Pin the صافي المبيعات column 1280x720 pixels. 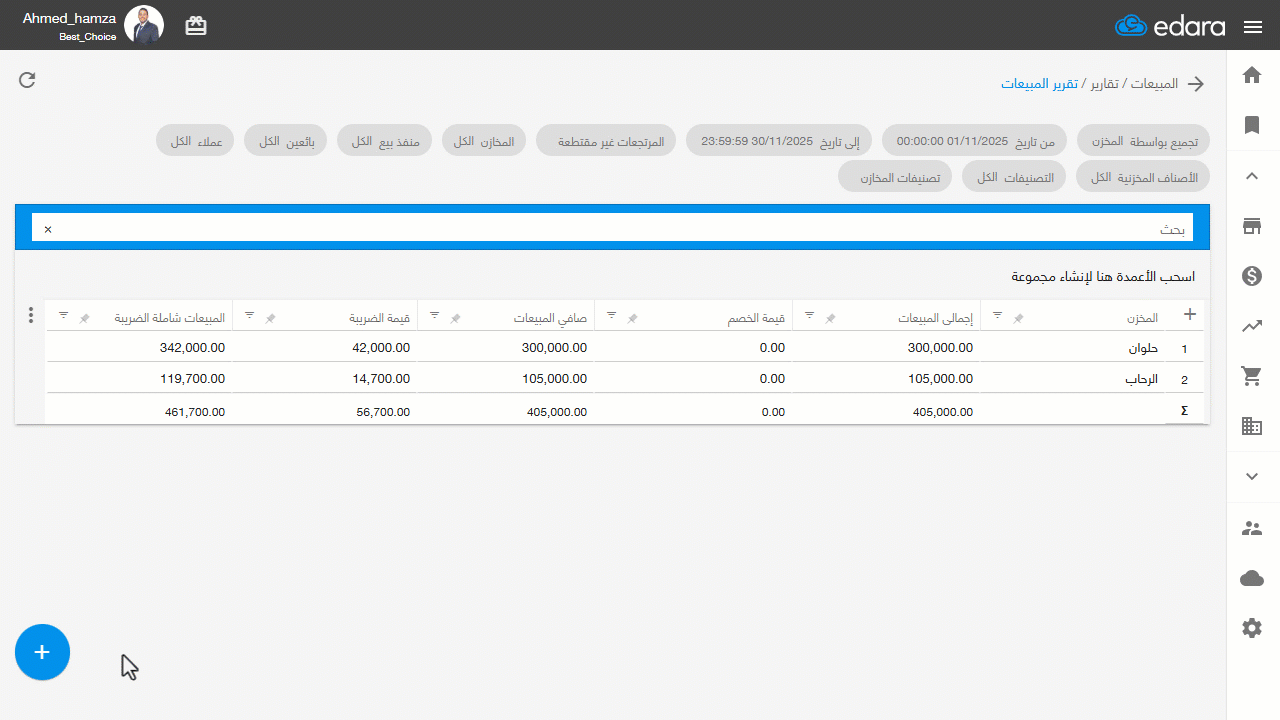pyautogui.click(x=455, y=318)
